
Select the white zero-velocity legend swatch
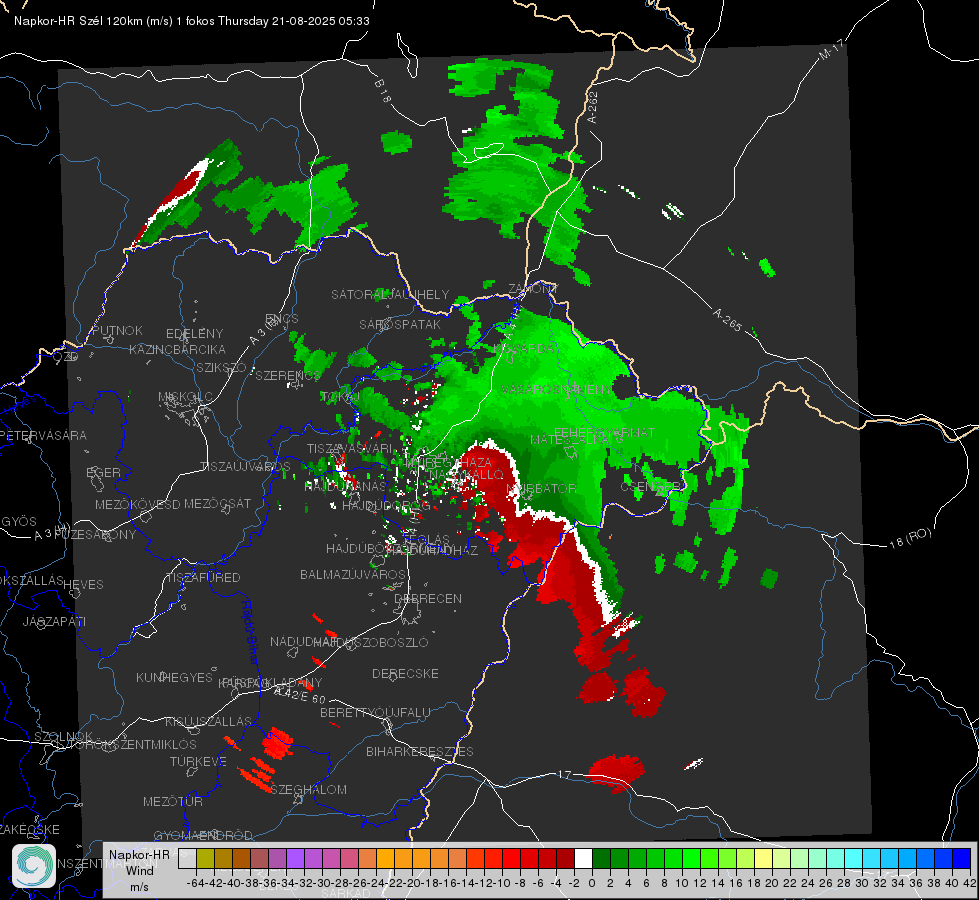point(583,858)
